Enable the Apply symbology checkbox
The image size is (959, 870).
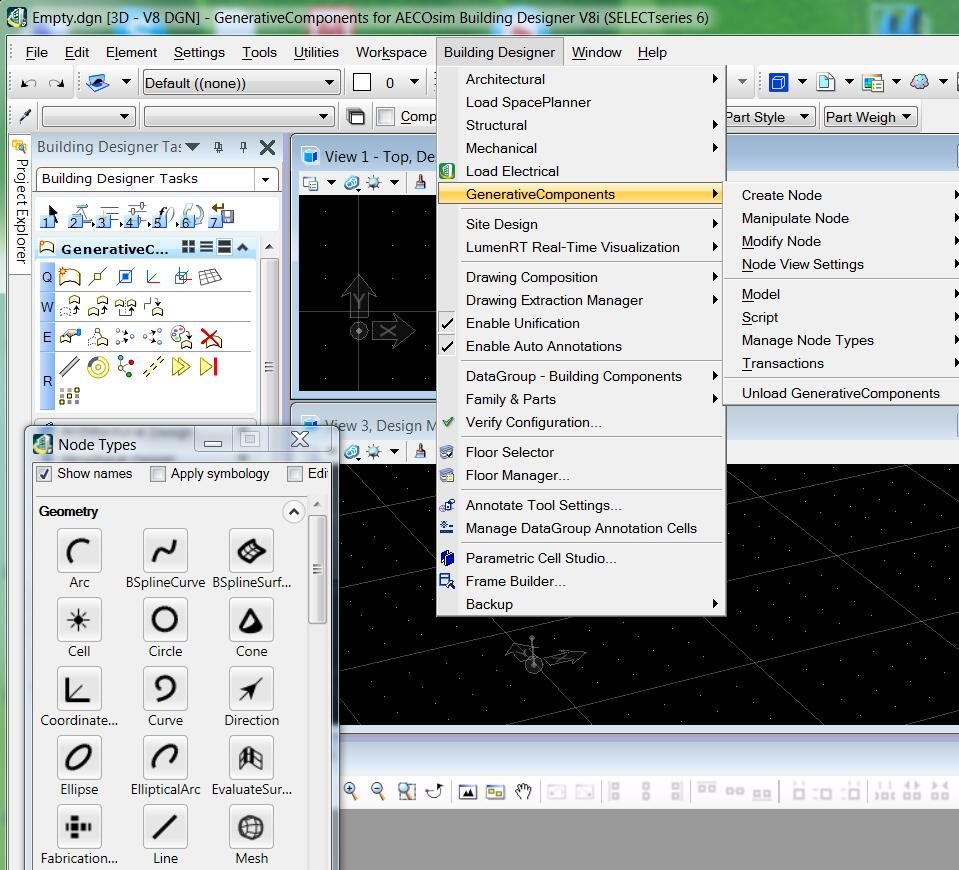point(158,474)
